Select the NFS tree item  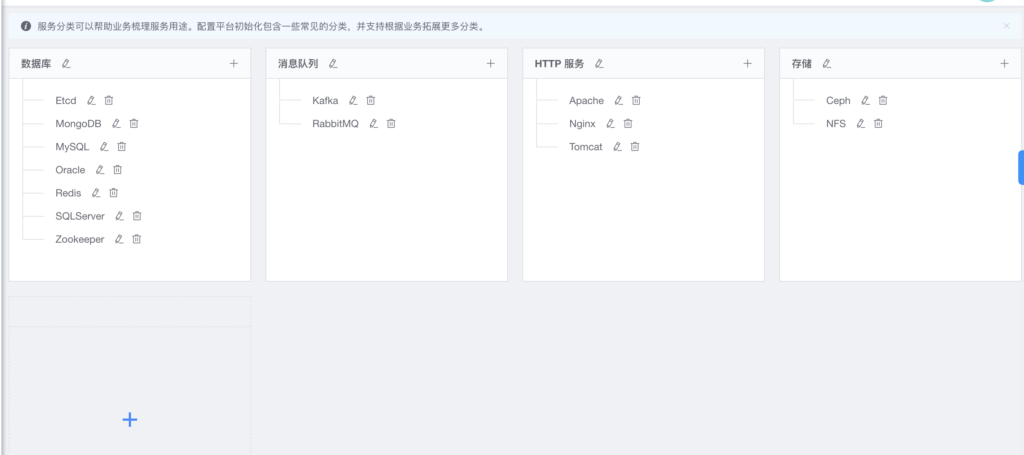(836, 123)
